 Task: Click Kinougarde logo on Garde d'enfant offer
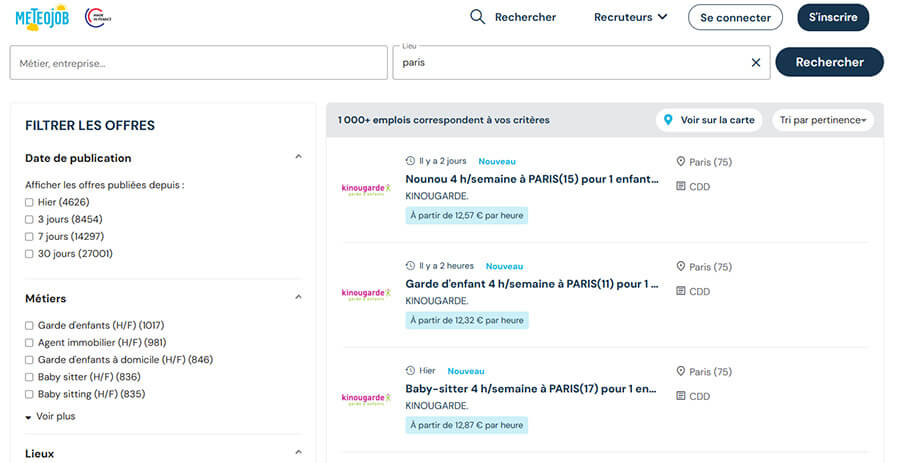pos(366,294)
